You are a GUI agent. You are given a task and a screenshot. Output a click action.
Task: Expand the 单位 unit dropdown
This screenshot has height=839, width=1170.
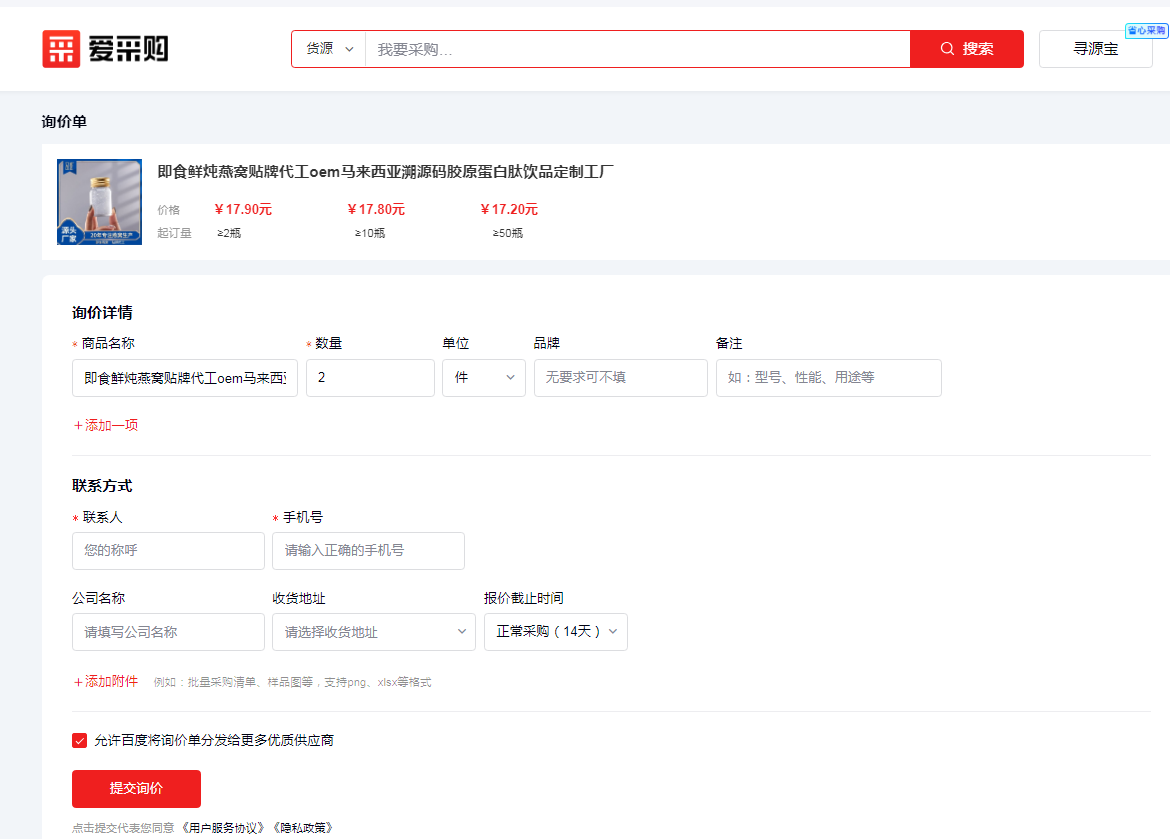484,378
